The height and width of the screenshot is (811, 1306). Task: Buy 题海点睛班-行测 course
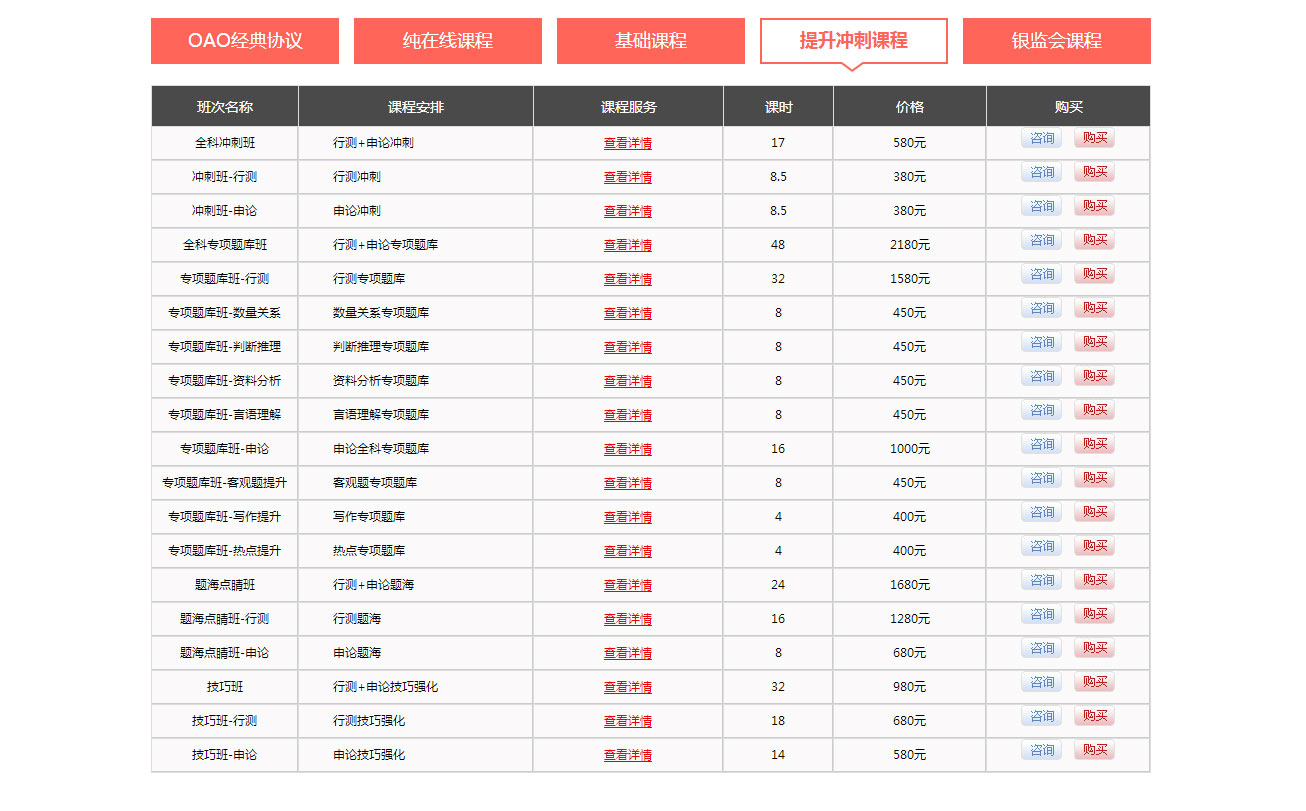pos(1095,614)
